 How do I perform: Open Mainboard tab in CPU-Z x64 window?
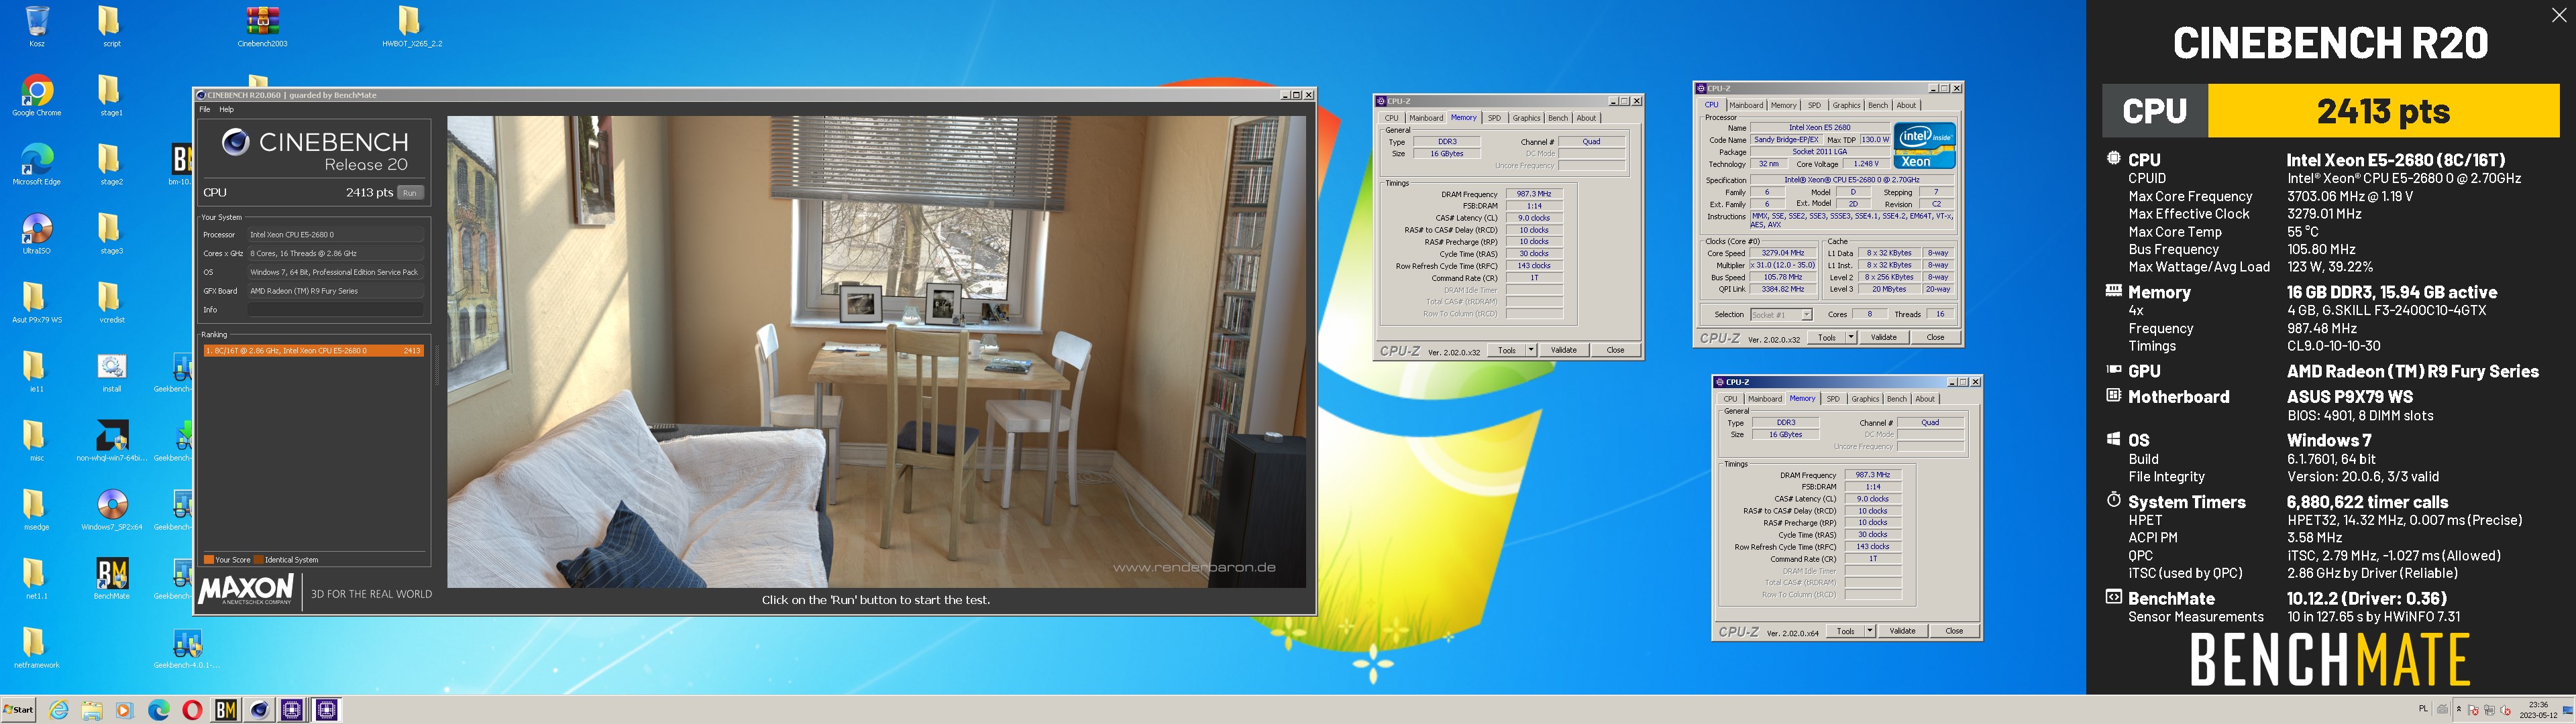coord(1765,399)
